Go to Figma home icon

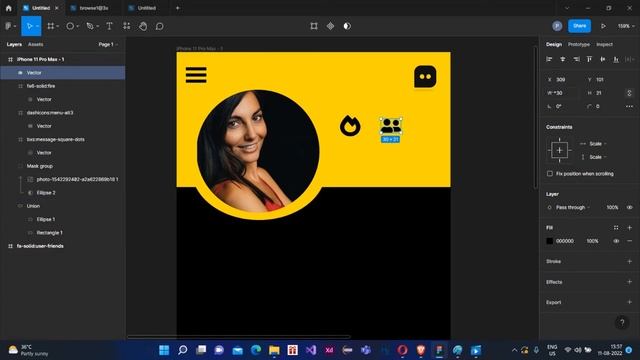pyautogui.click(x=9, y=8)
